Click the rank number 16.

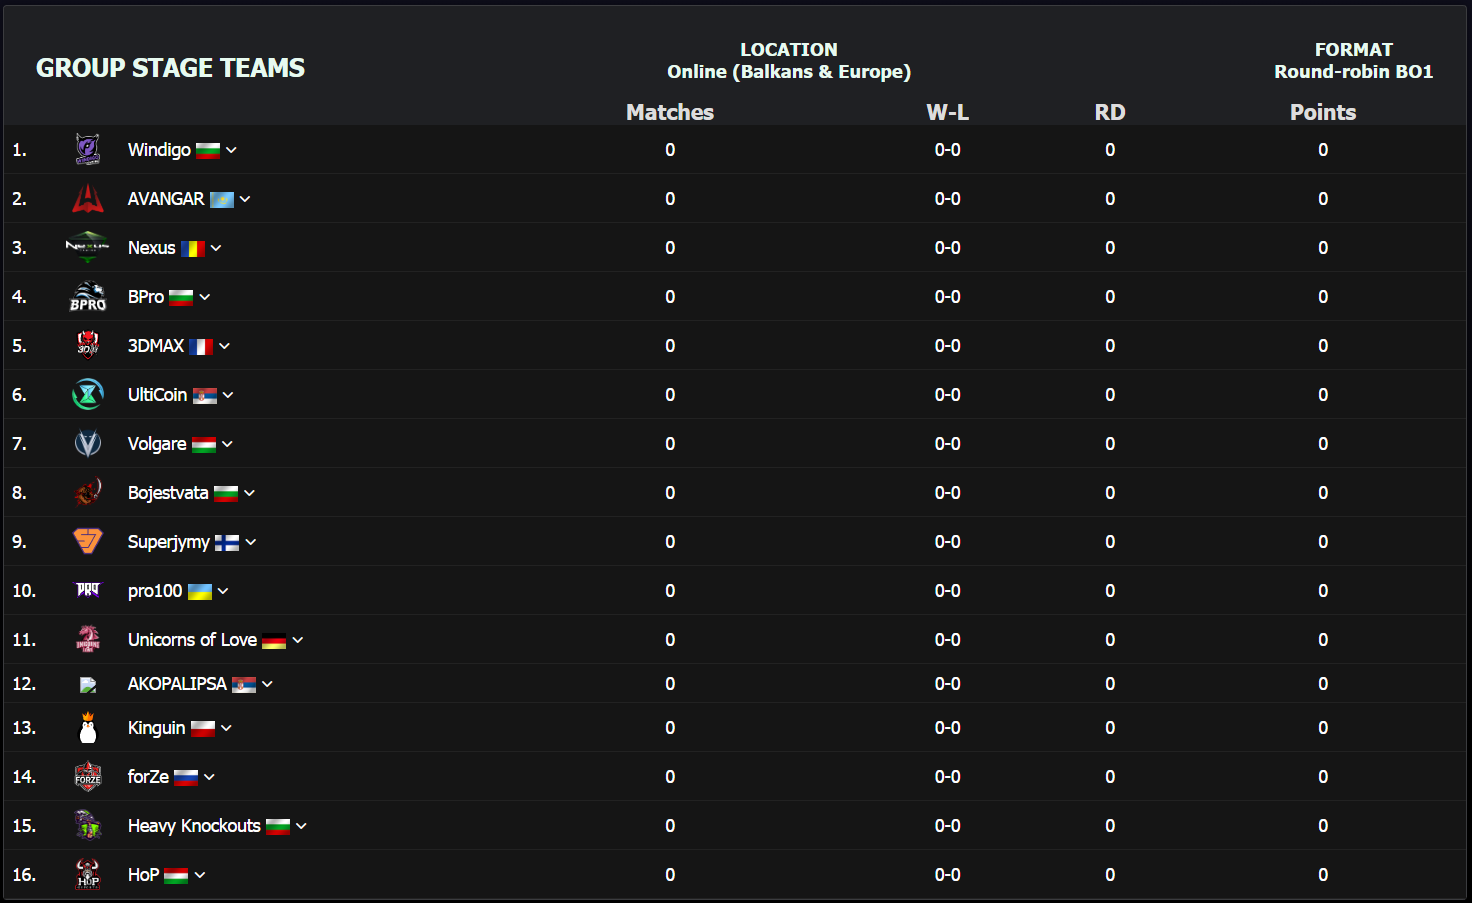point(24,875)
